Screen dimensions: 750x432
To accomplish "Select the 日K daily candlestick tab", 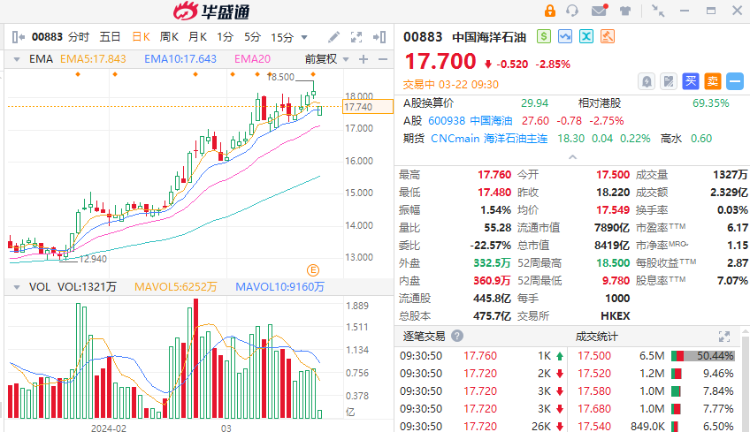I will pyautogui.click(x=141, y=37).
